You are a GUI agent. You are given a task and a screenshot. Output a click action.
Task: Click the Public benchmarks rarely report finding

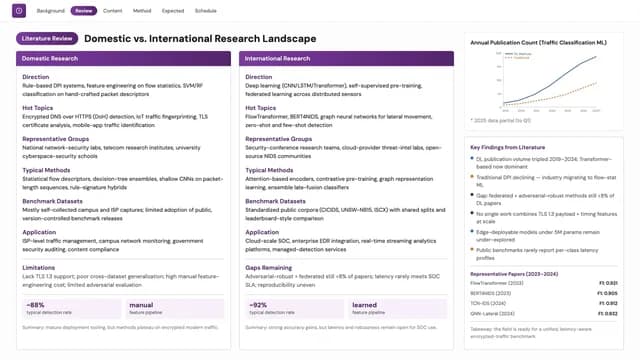pyautogui.click(x=544, y=254)
